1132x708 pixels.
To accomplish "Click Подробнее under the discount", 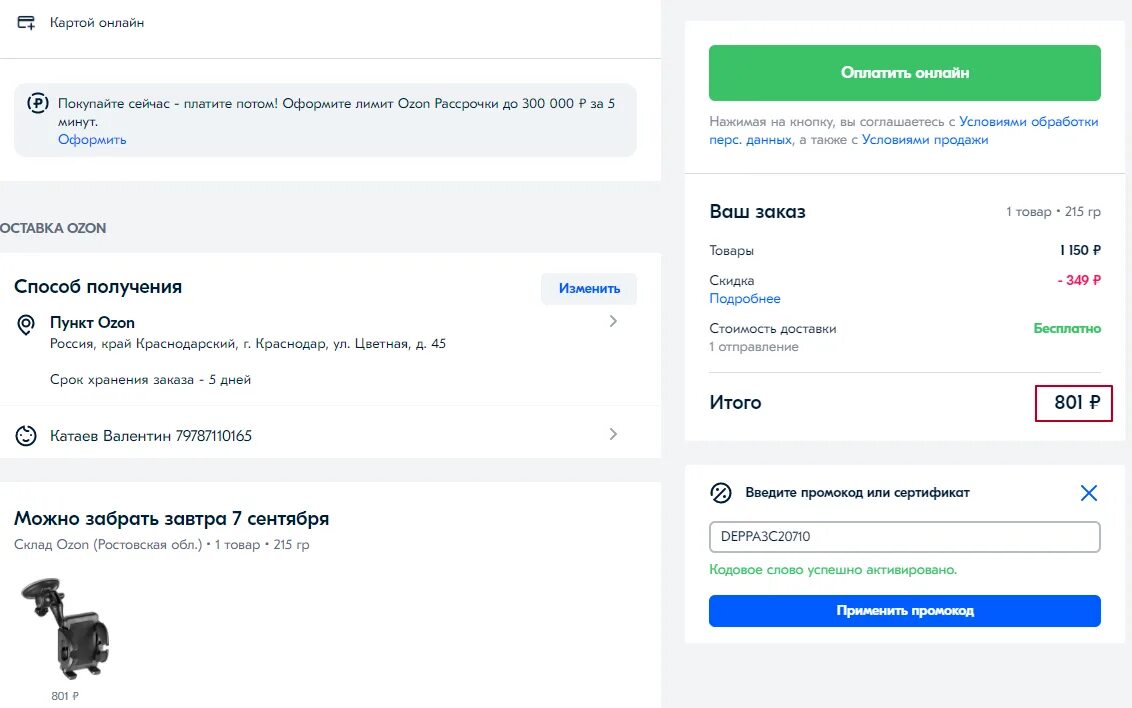I will (x=744, y=299).
